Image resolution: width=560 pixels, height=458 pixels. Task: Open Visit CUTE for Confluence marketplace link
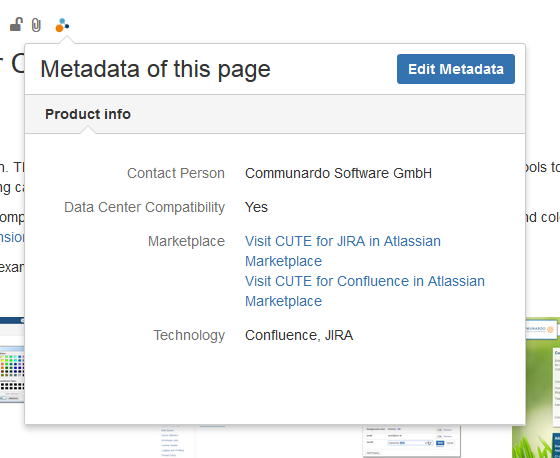point(365,291)
